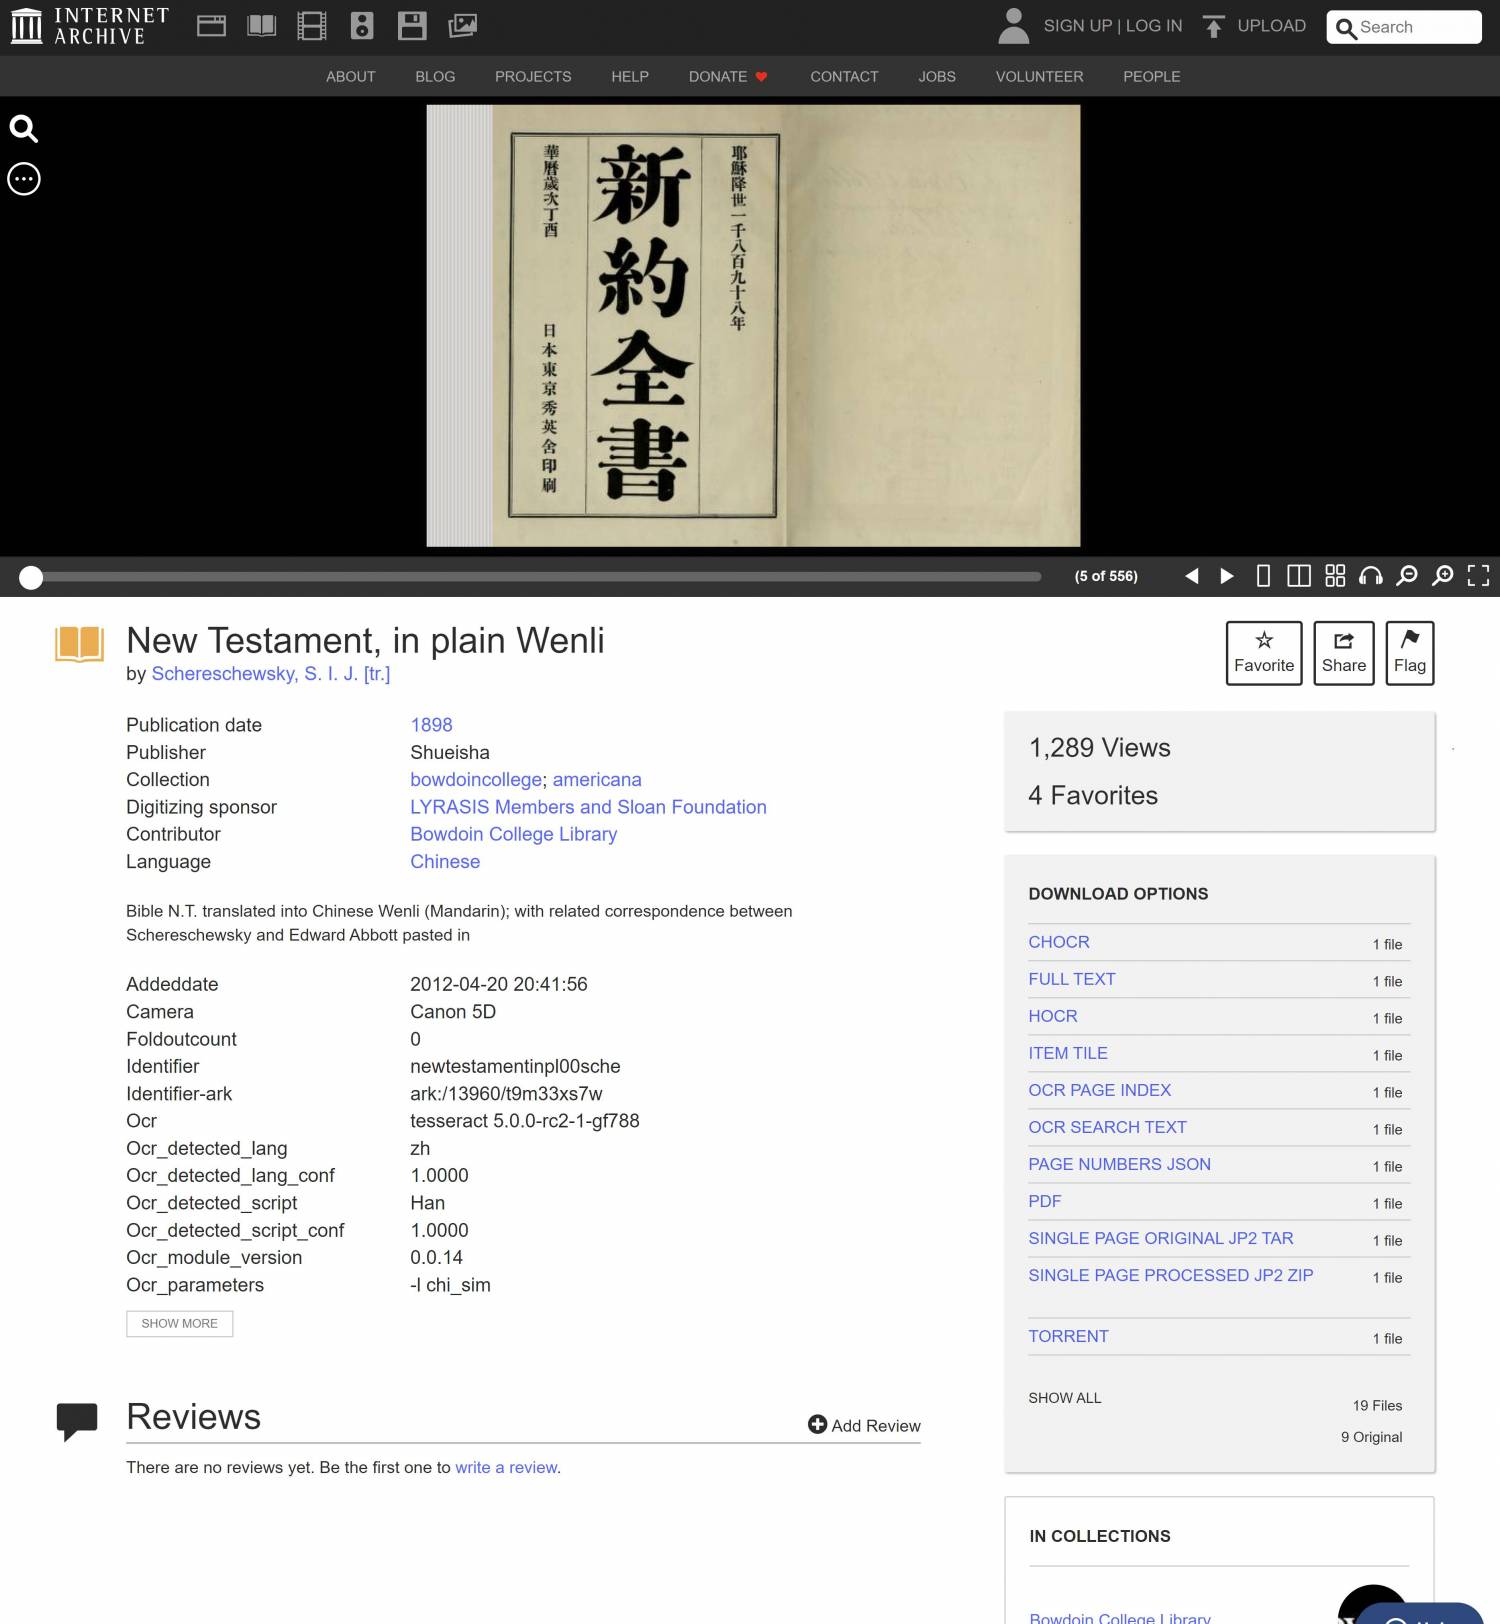Click the Flag button

pos(1410,653)
